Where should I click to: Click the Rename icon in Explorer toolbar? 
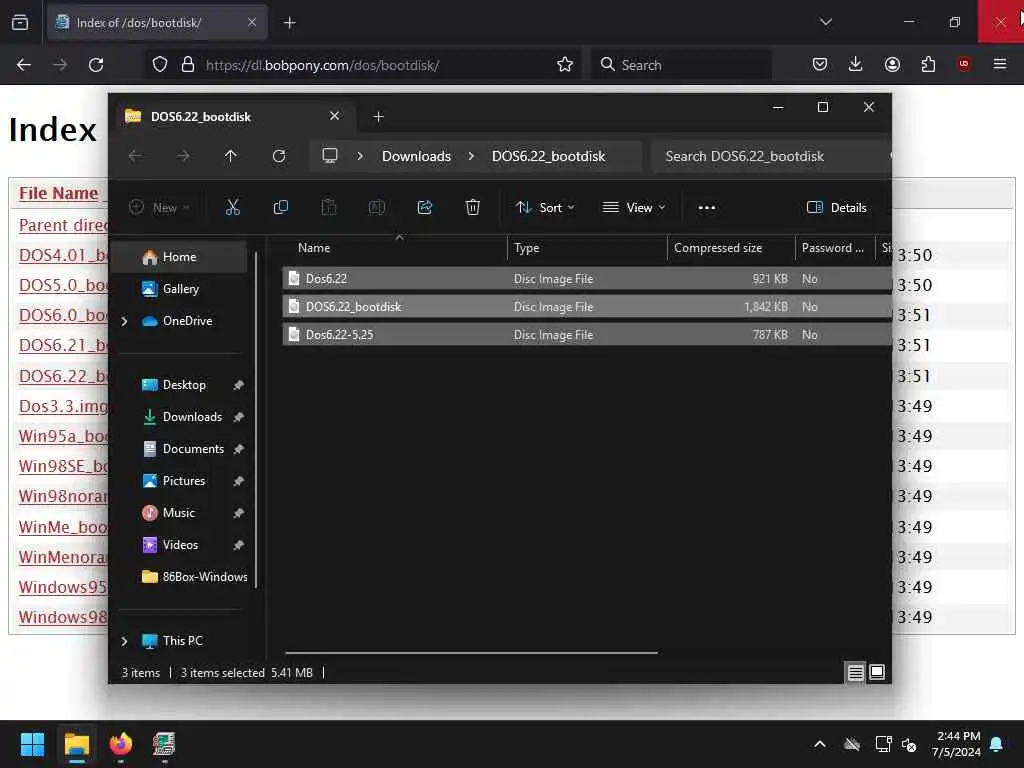pos(377,208)
